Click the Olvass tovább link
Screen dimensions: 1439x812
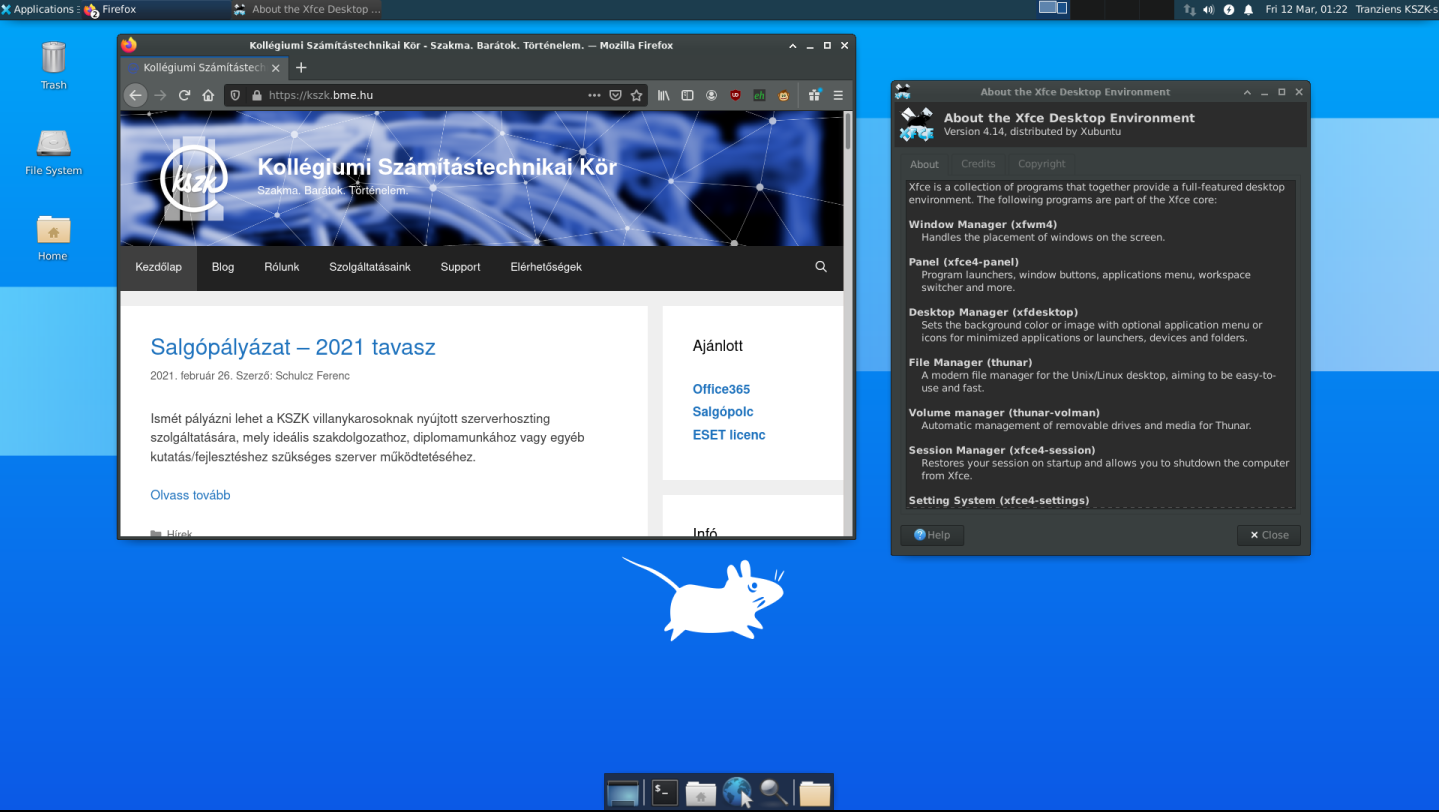tap(190, 495)
